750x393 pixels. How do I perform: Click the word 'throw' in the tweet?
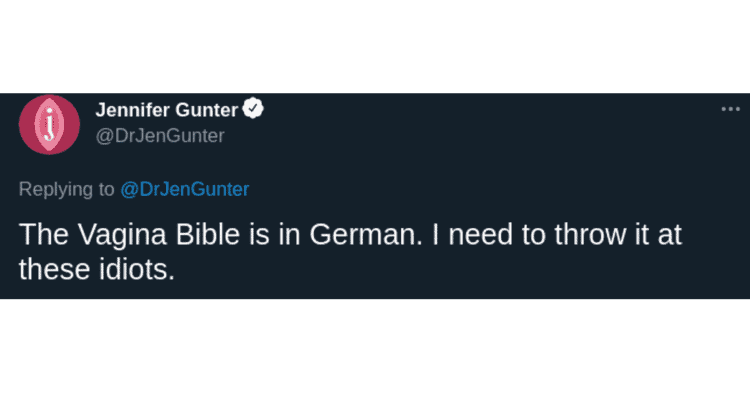[589, 234]
